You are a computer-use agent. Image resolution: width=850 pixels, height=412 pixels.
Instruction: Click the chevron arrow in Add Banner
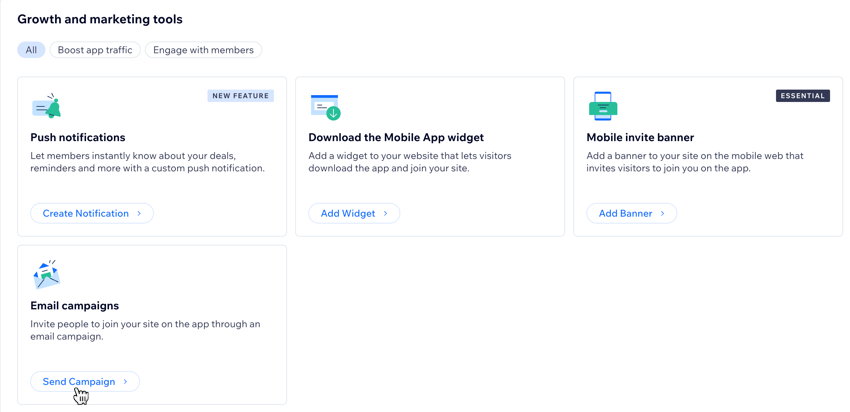point(663,214)
